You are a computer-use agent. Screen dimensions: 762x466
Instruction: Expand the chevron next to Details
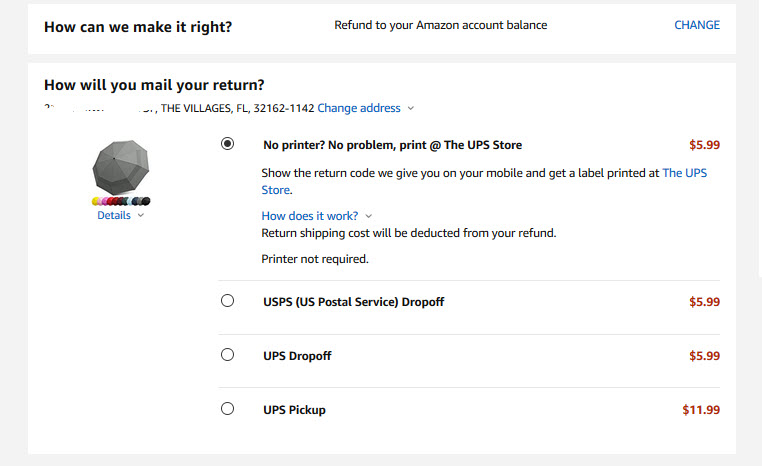140,215
